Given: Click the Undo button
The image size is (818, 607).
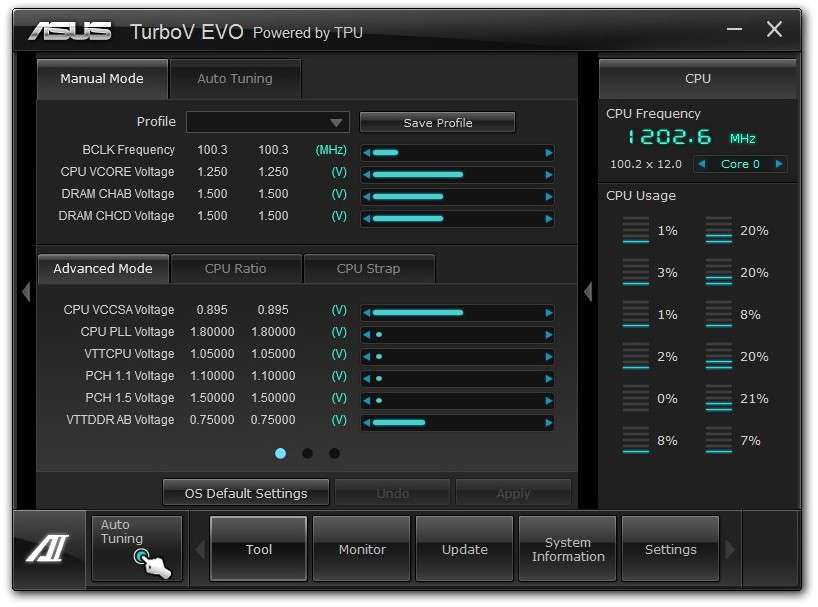Looking at the screenshot, I should 392,493.
